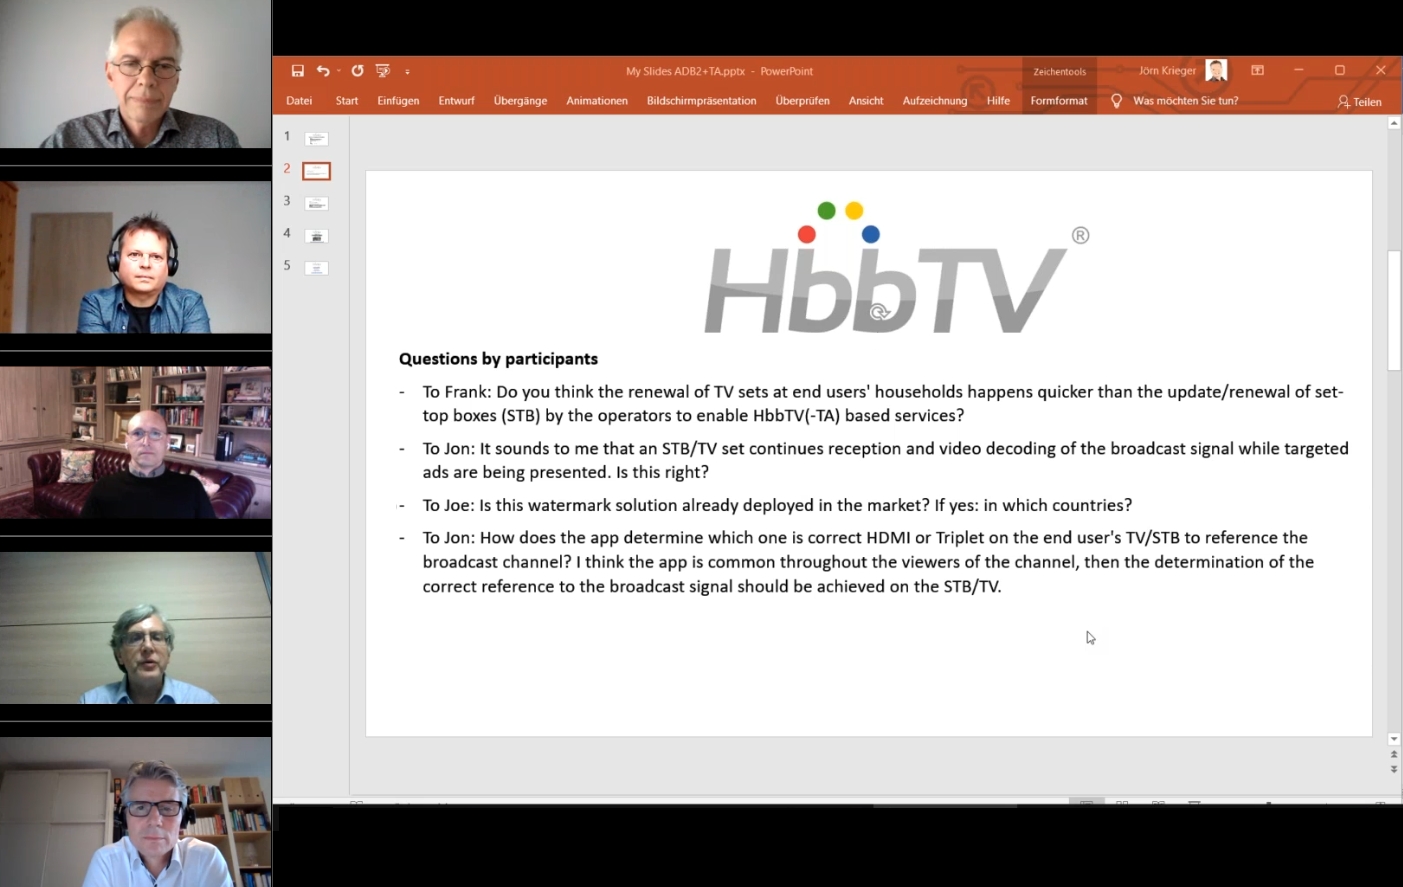The width and height of the screenshot is (1403, 887).
Task: Click the Teilen button
Action: pyautogui.click(x=1360, y=102)
